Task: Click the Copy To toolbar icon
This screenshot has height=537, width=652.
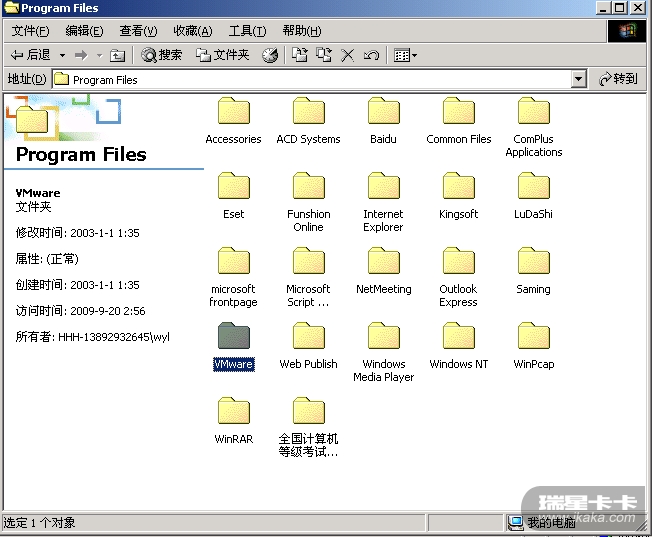Action: pyautogui.click(x=324, y=55)
